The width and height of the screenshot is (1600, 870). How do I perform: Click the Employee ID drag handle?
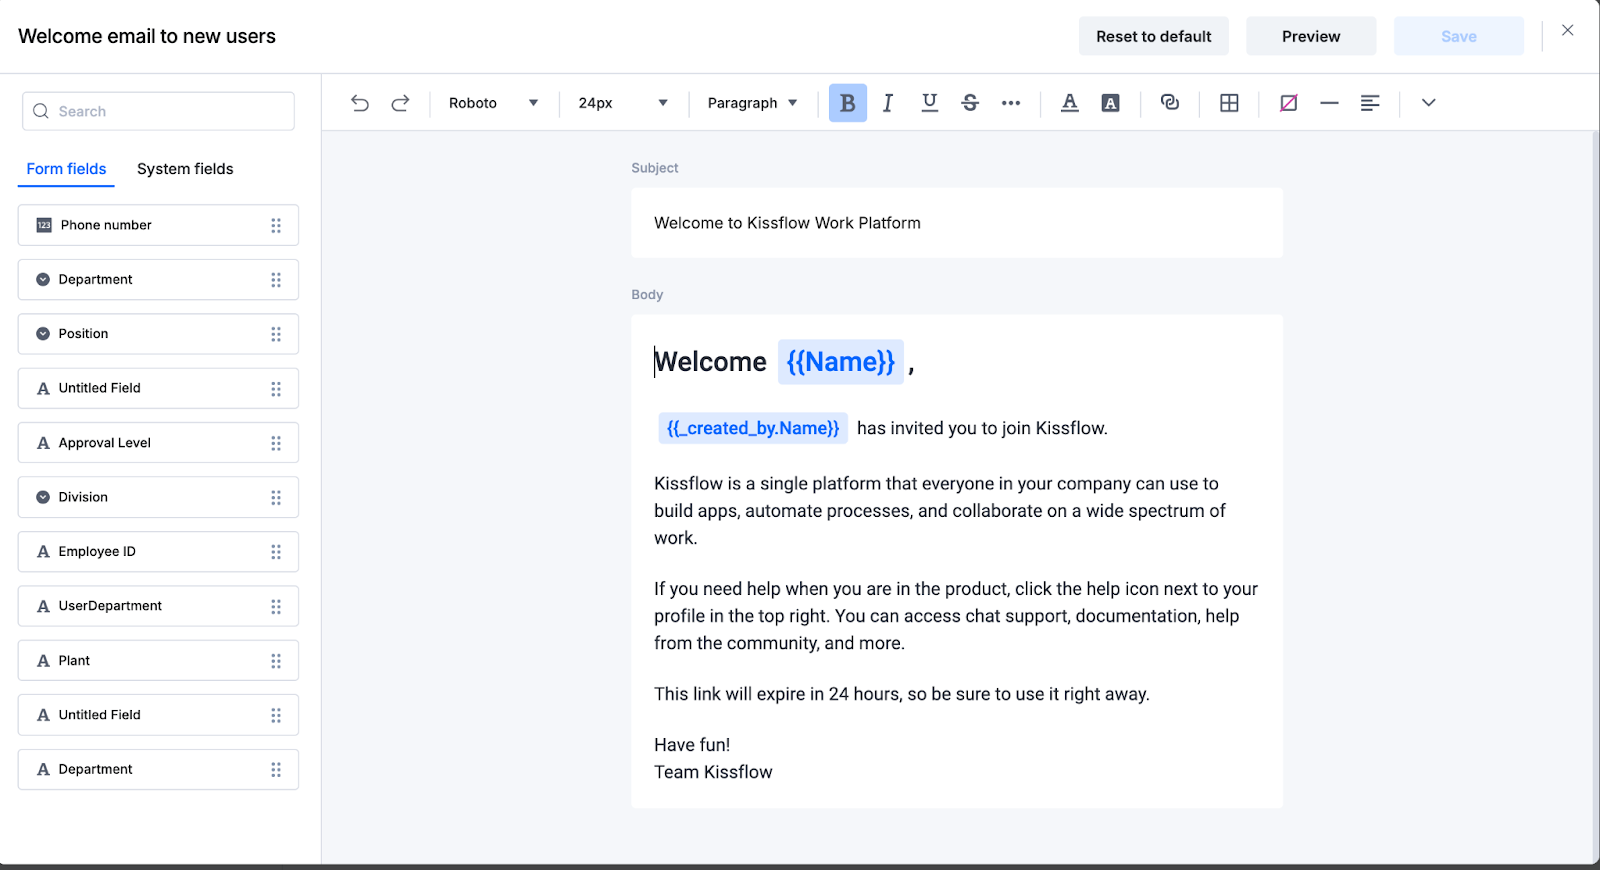tap(276, 552)
